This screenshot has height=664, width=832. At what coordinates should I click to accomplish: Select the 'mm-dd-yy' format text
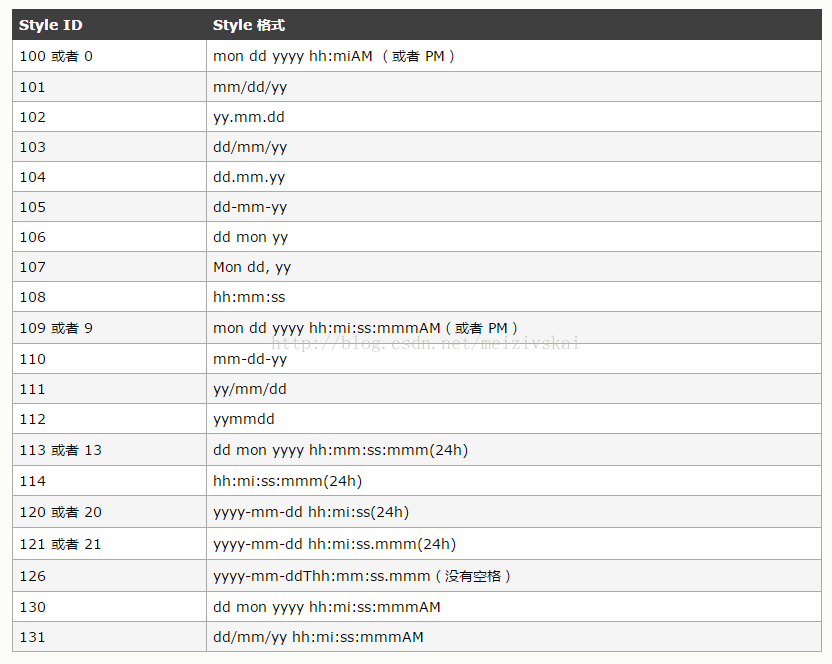click(x=250, y=359)
